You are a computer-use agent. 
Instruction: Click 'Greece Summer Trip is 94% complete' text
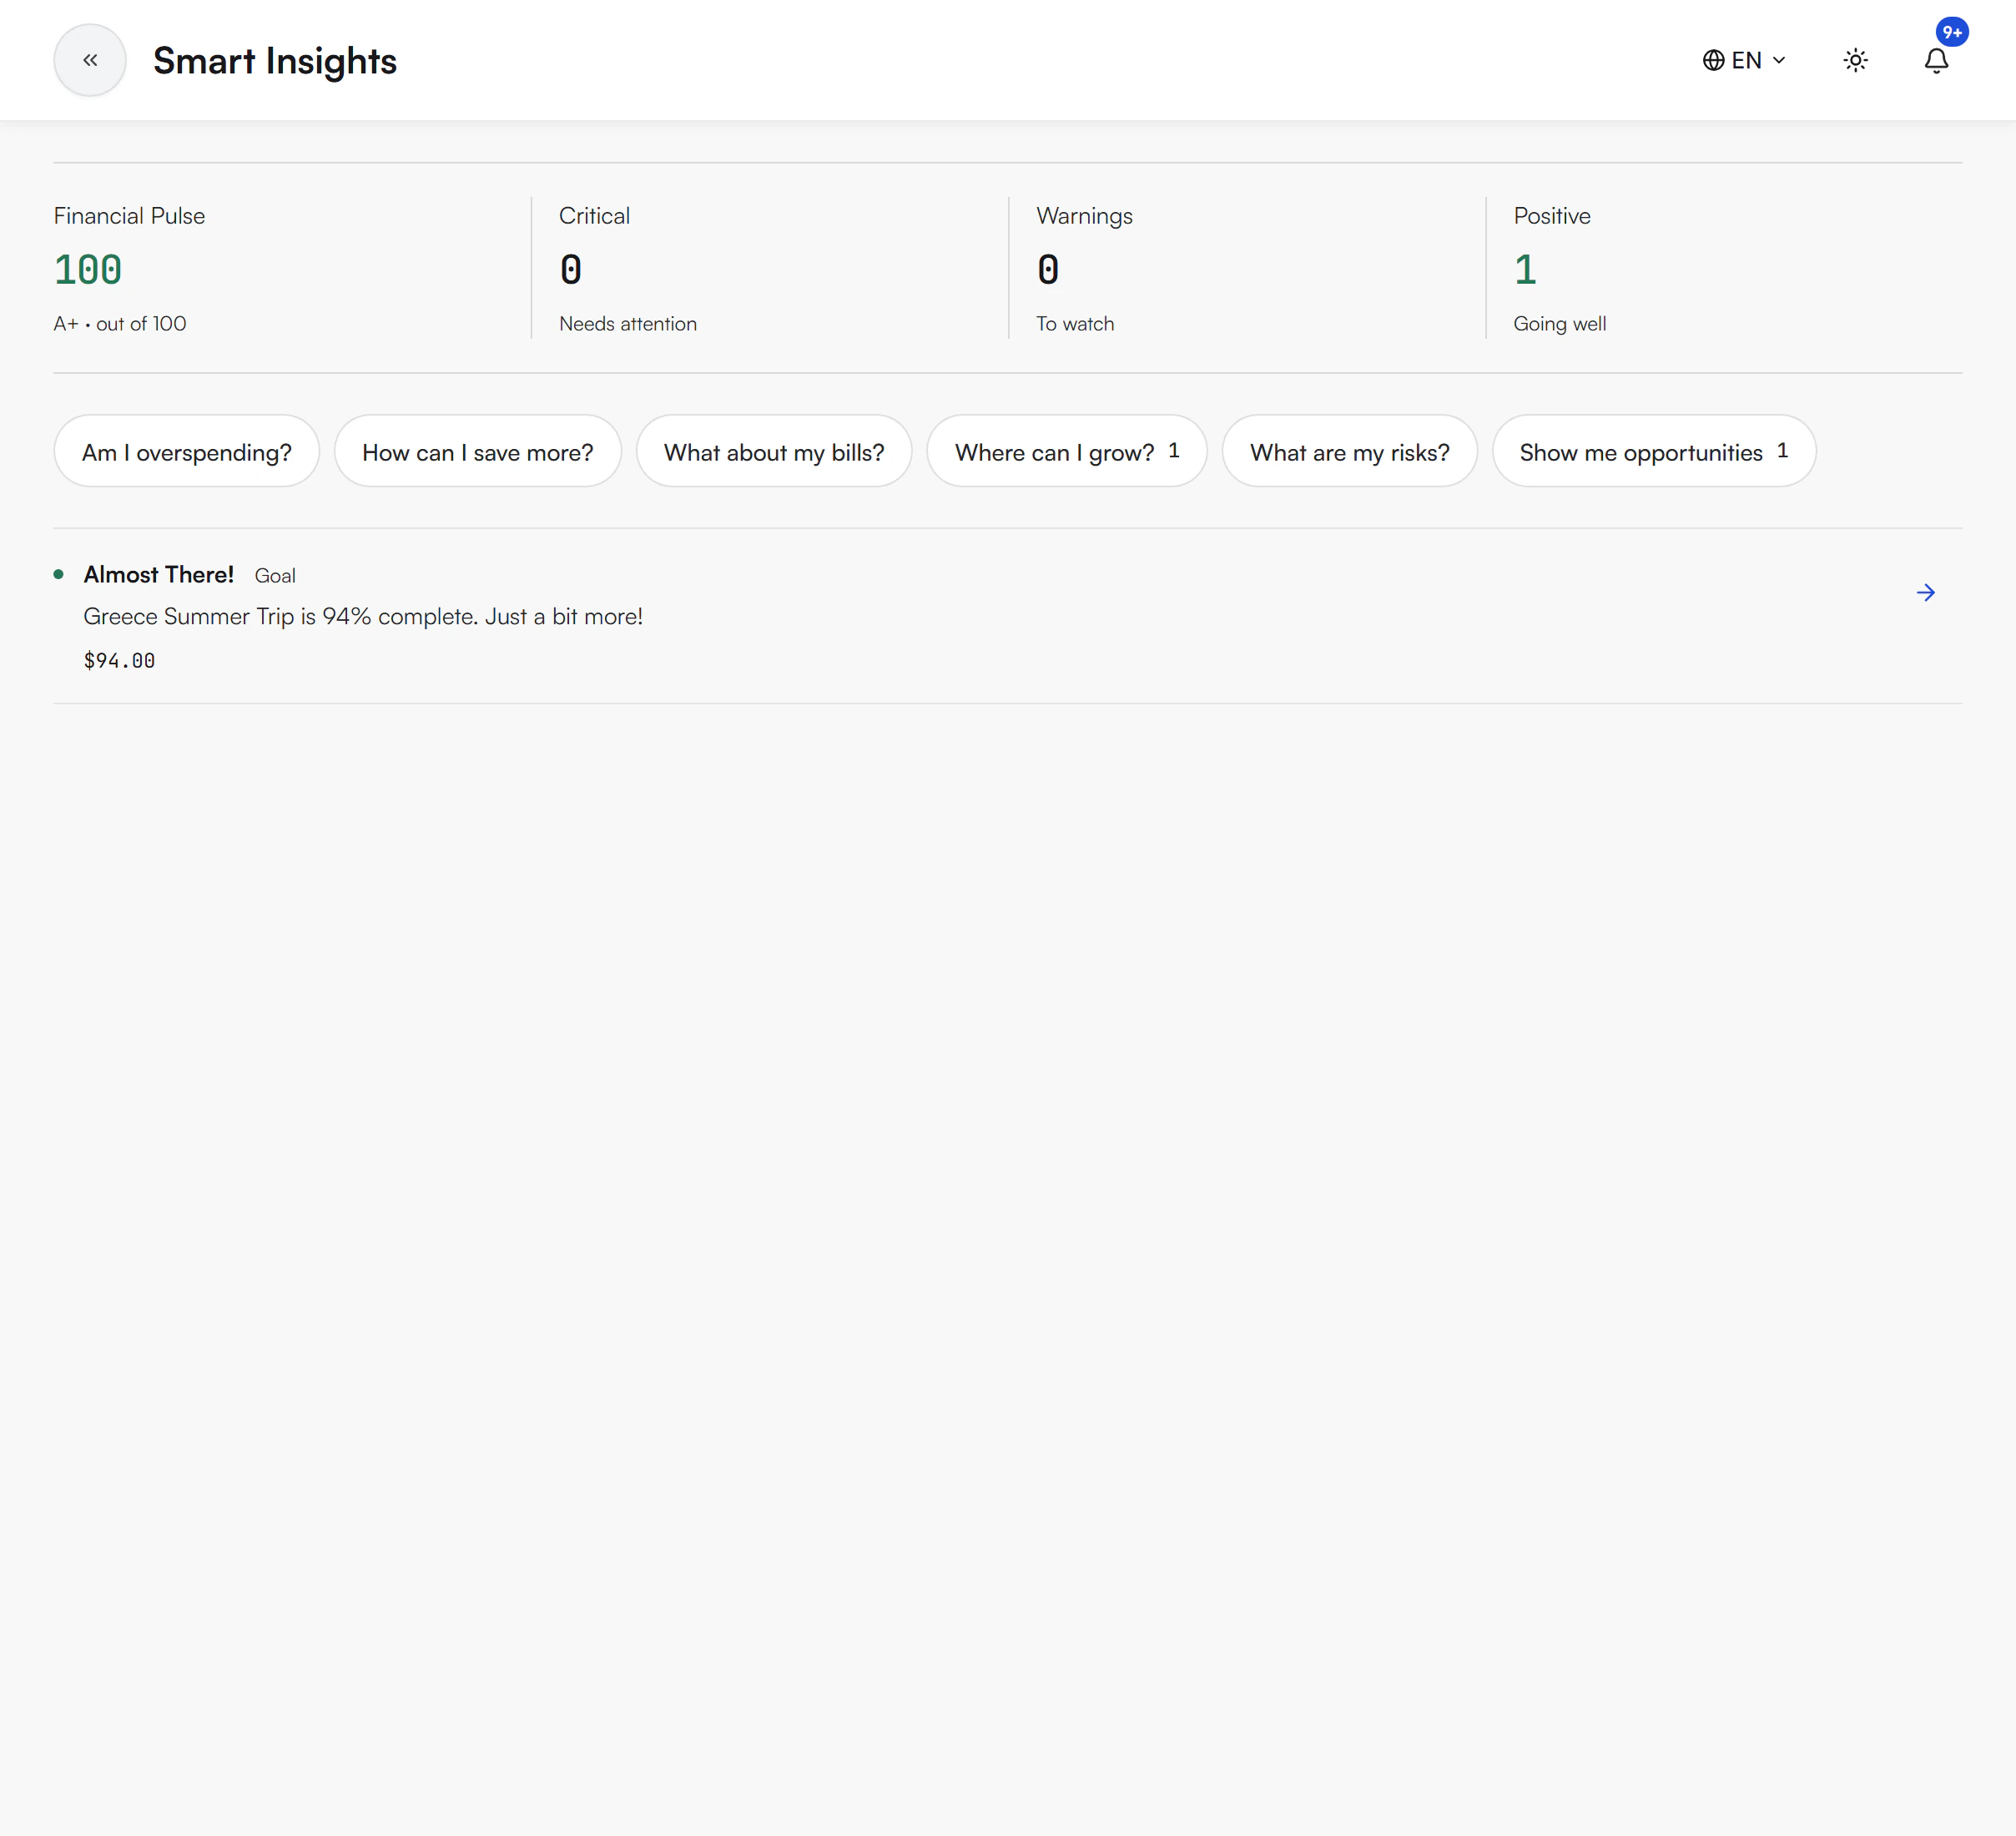[280, 616]
